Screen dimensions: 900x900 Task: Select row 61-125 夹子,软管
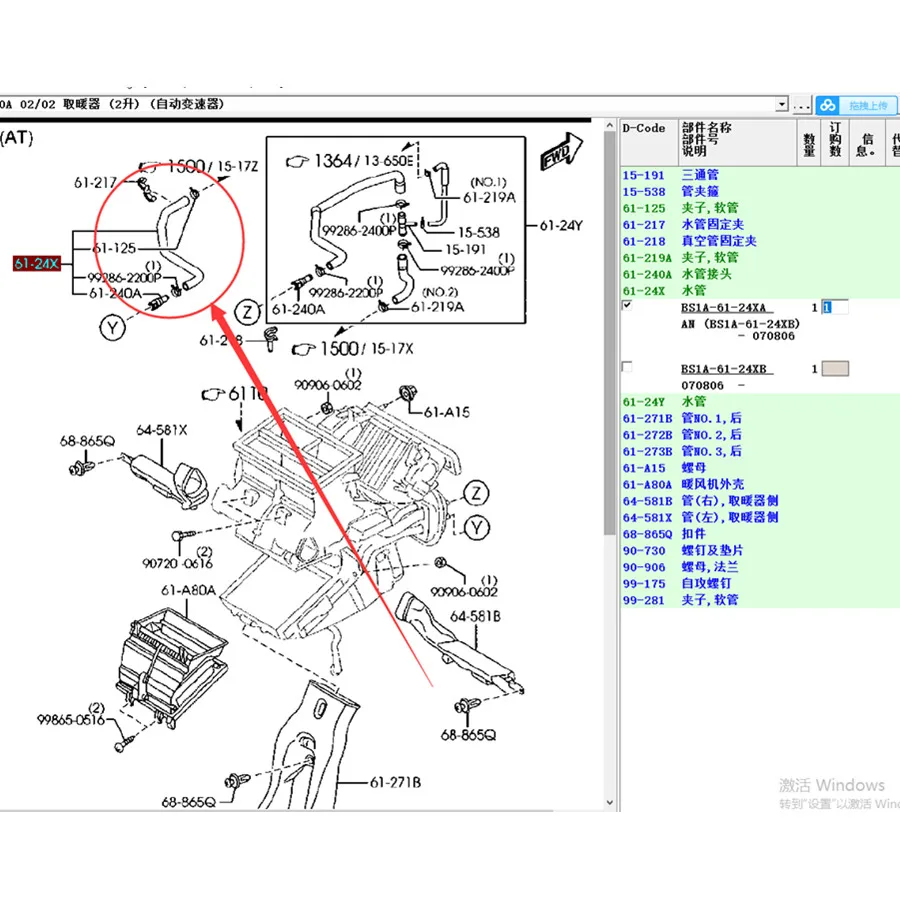coord(760,208)
